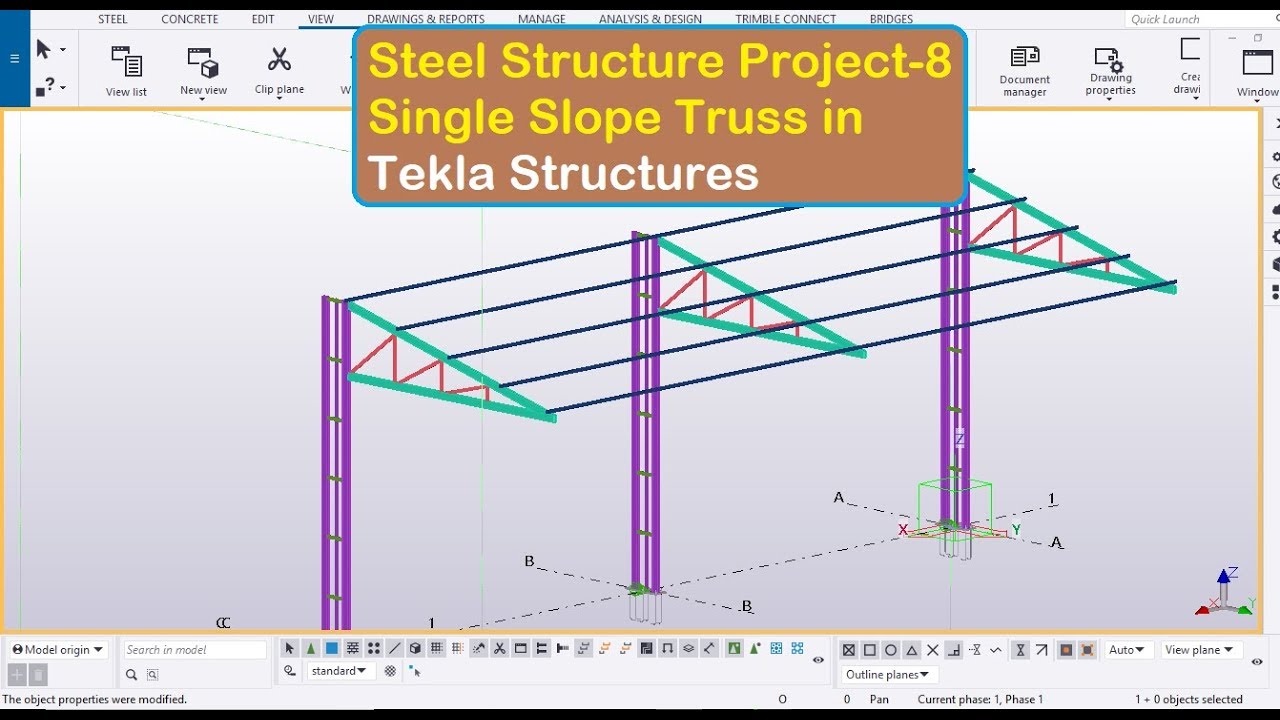Click the XYZ axis gizmo in the view corner
This screenshot has width=1280, height=720.
pyautogui.click(x=1225, y=591)
